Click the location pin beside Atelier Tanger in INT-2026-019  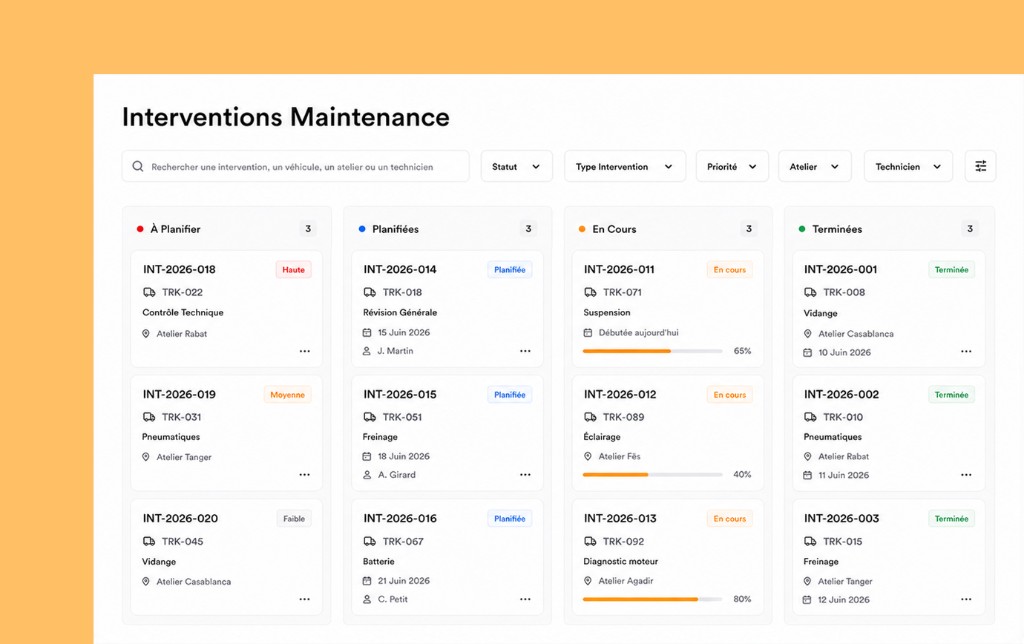(146, 457)
